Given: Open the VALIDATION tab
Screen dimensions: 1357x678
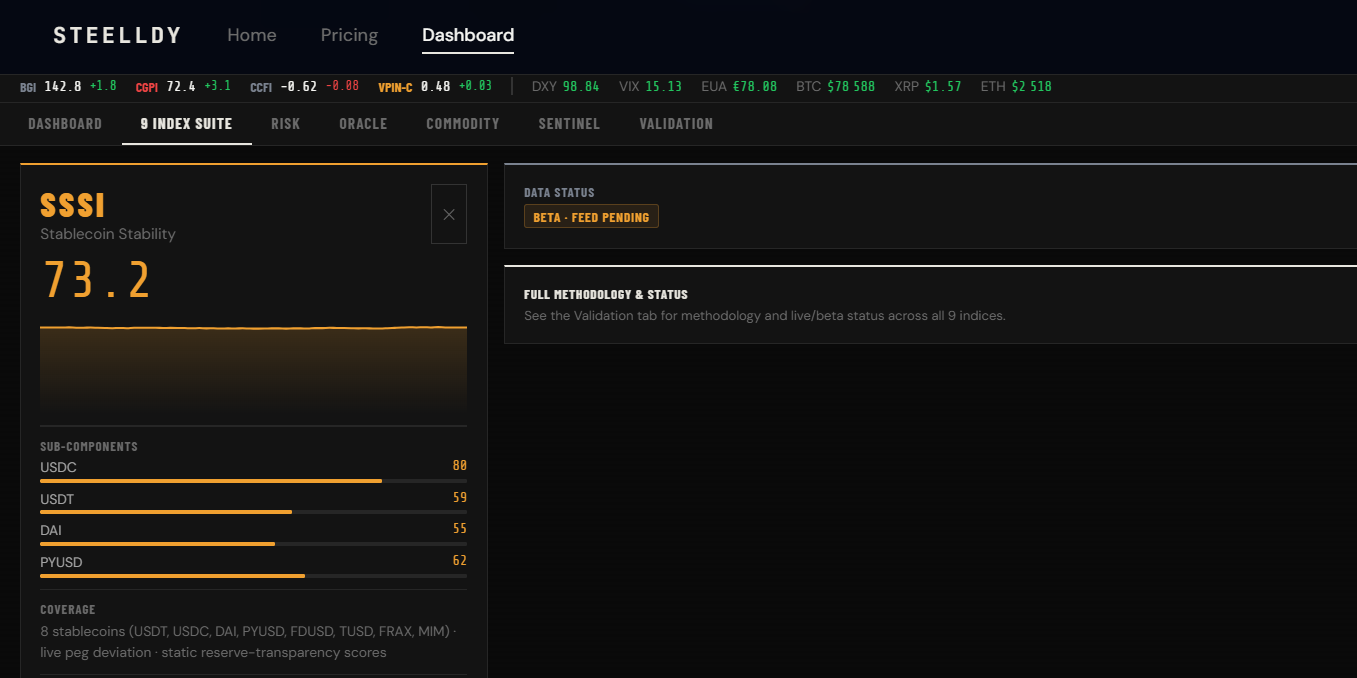Looking at the screenshot, I should pyautogui.click(x=676, y=124).
